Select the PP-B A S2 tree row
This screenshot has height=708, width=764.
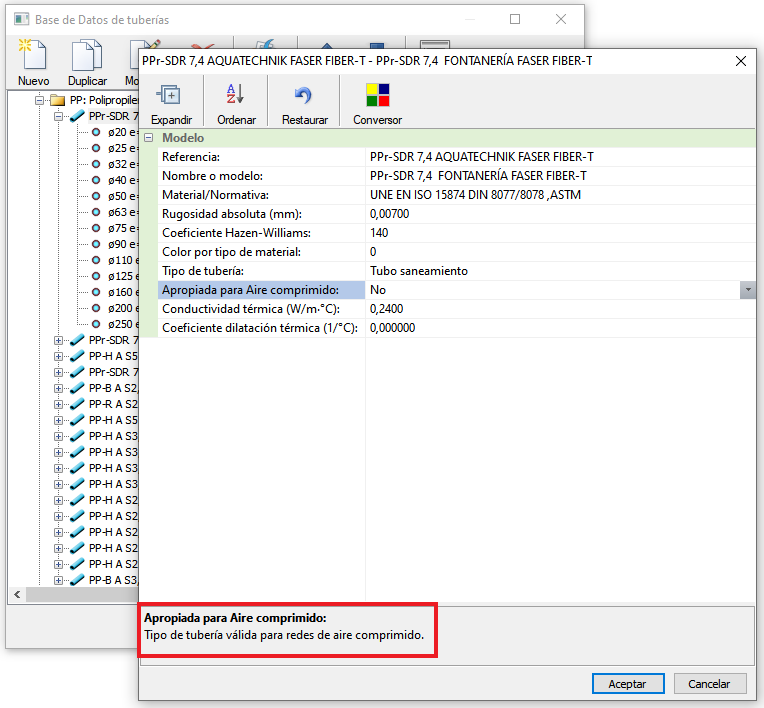pyautogui.click(x=104, y=388)
